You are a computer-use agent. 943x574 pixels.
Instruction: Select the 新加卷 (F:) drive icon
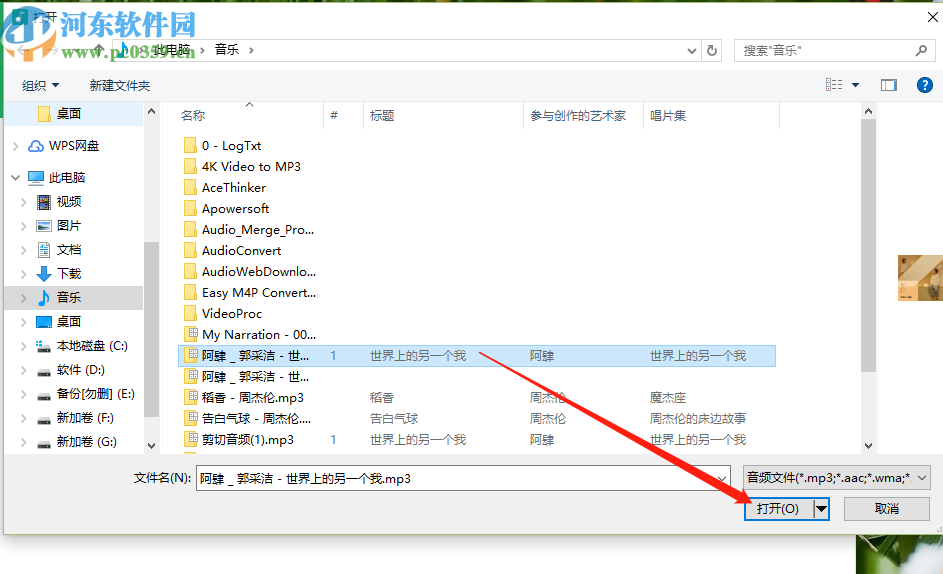click(x=44, y=419)
